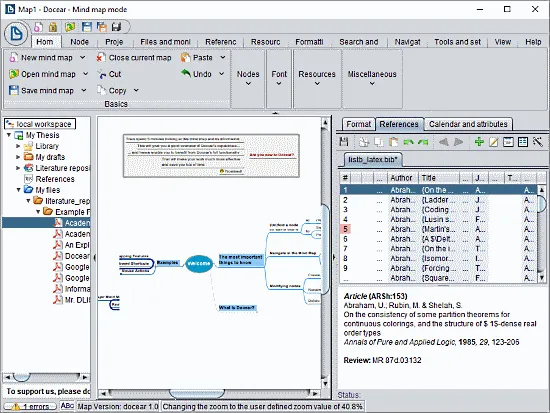This screenshot has width=550, height=413.
Task: Click the ABc spell-check status icon
Action: 67,406
